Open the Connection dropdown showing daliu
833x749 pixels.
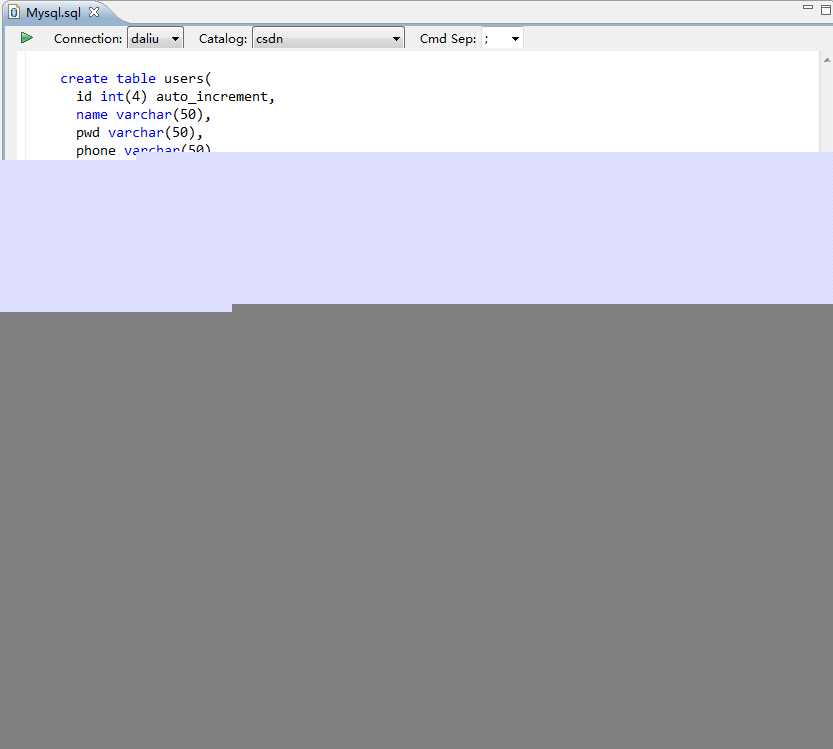click(x=156, y=38)
